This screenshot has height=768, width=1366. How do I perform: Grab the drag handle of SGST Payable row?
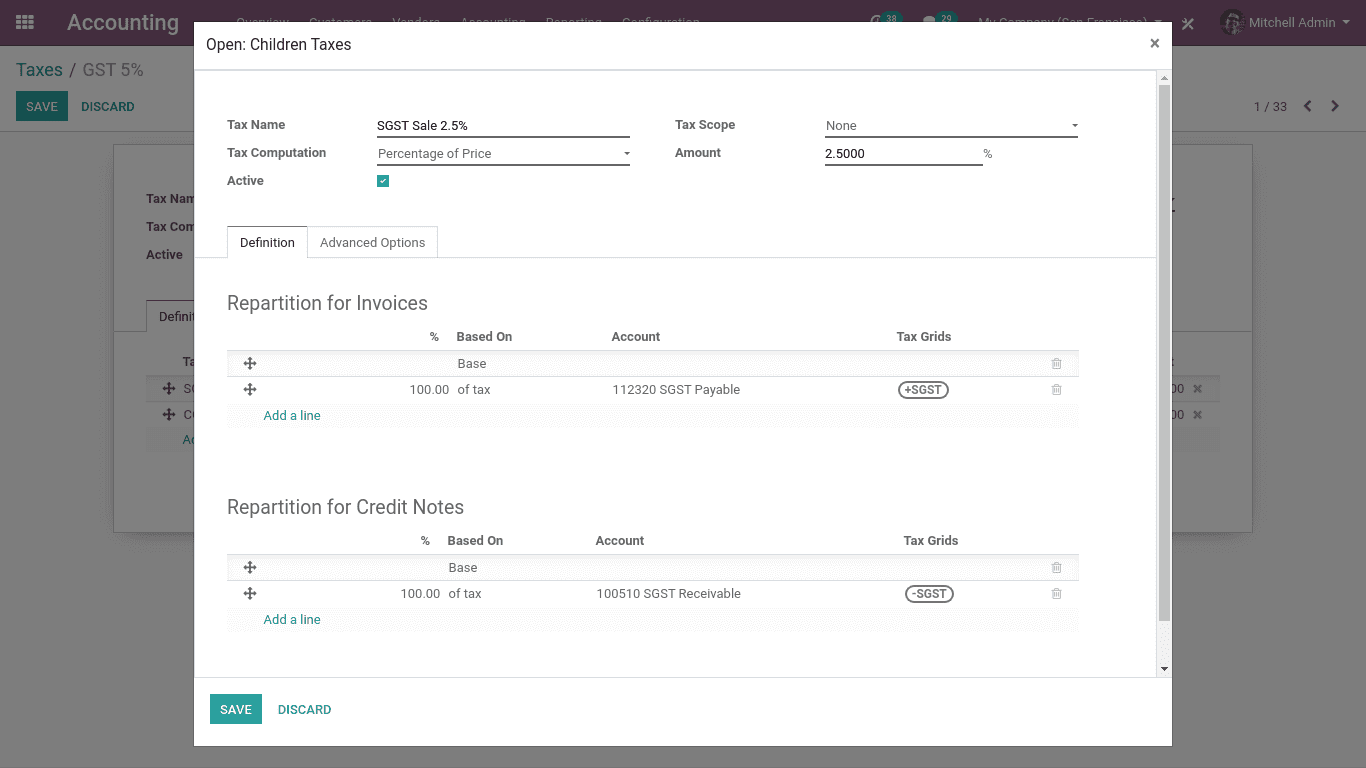[250, 389]
